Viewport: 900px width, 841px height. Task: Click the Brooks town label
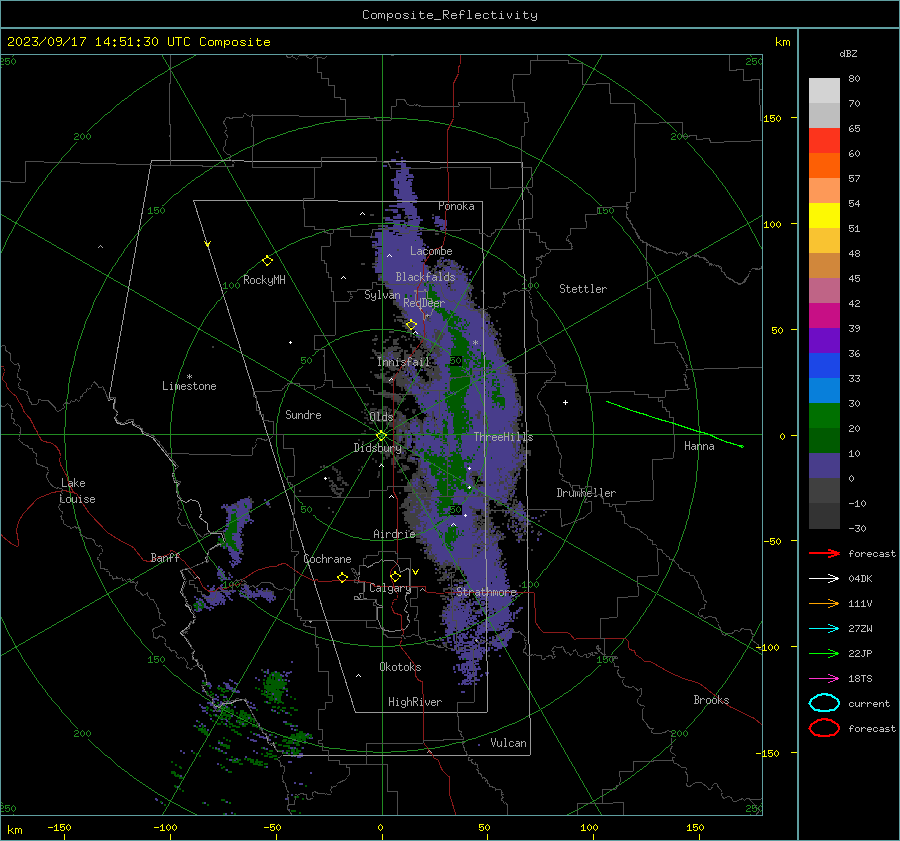point(711,700)
